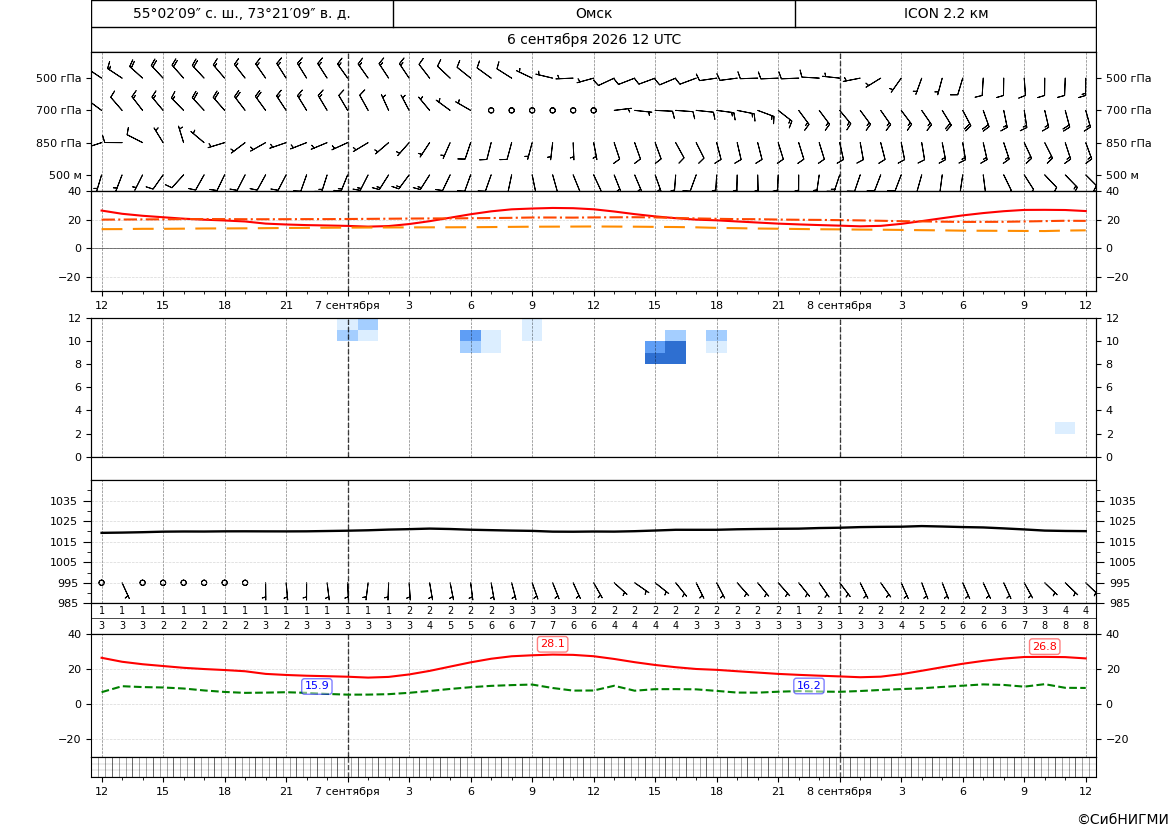Click the ©СибНИГМИ copyright text

[1123, 820]
